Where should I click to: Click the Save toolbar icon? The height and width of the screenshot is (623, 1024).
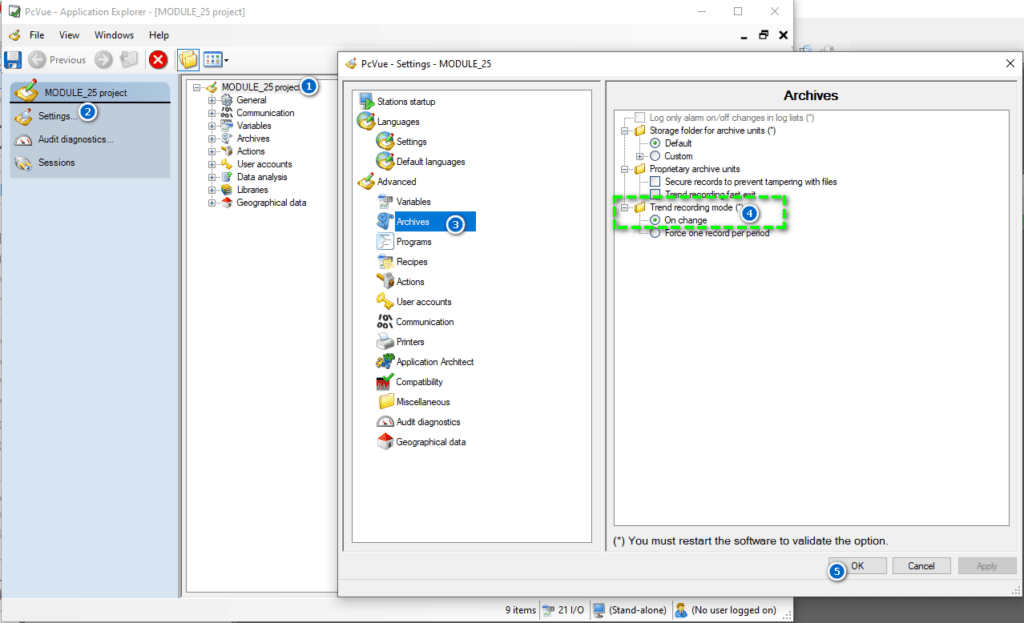pos(13,60)
